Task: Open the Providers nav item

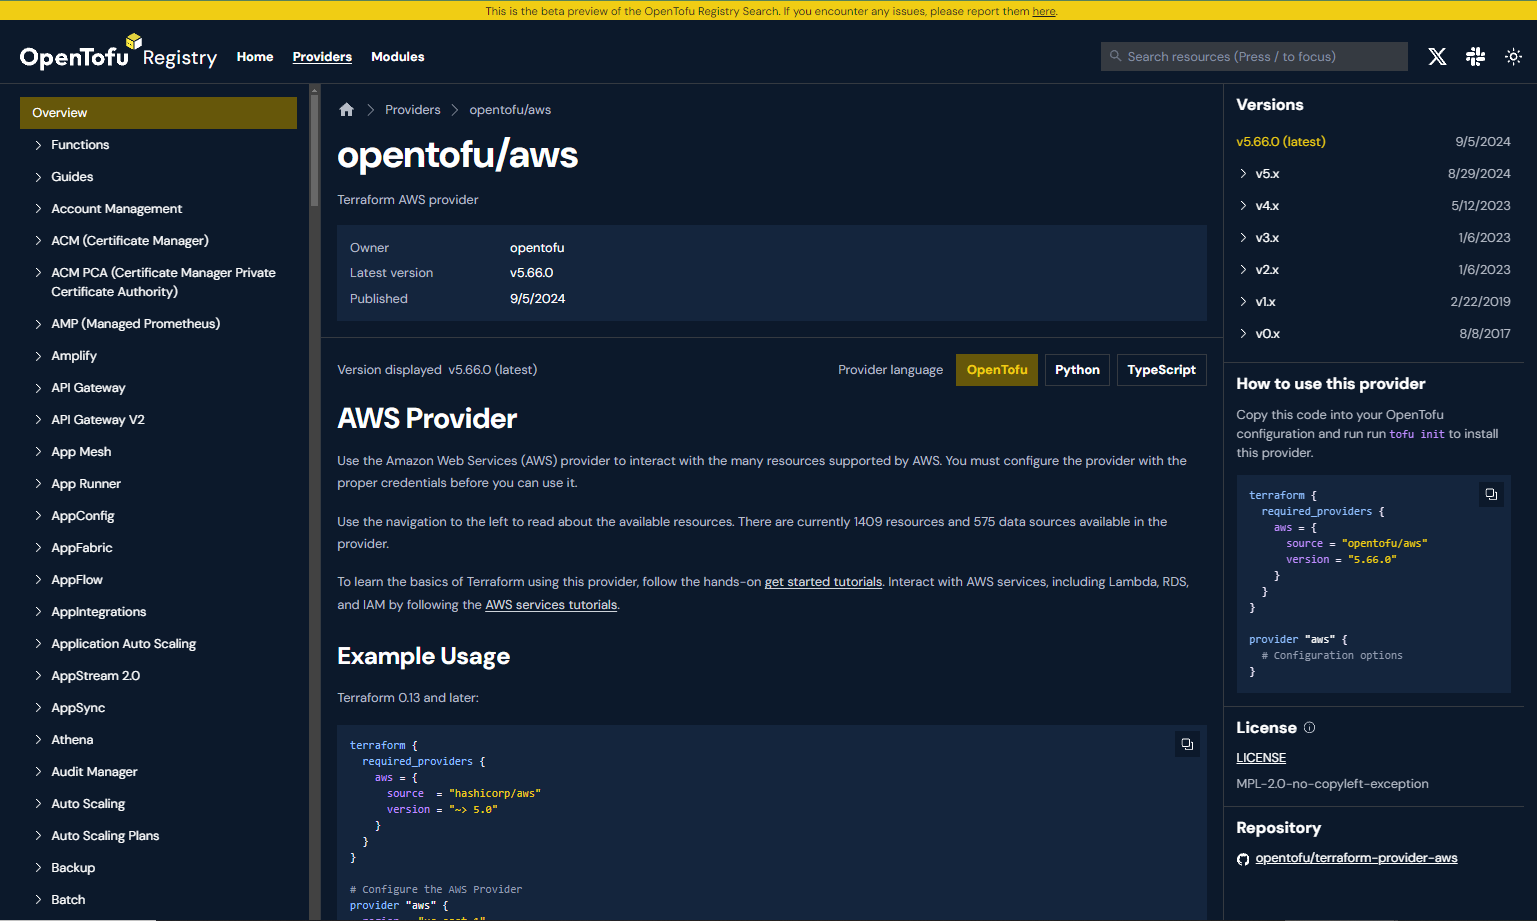Action: pos(322,57)
